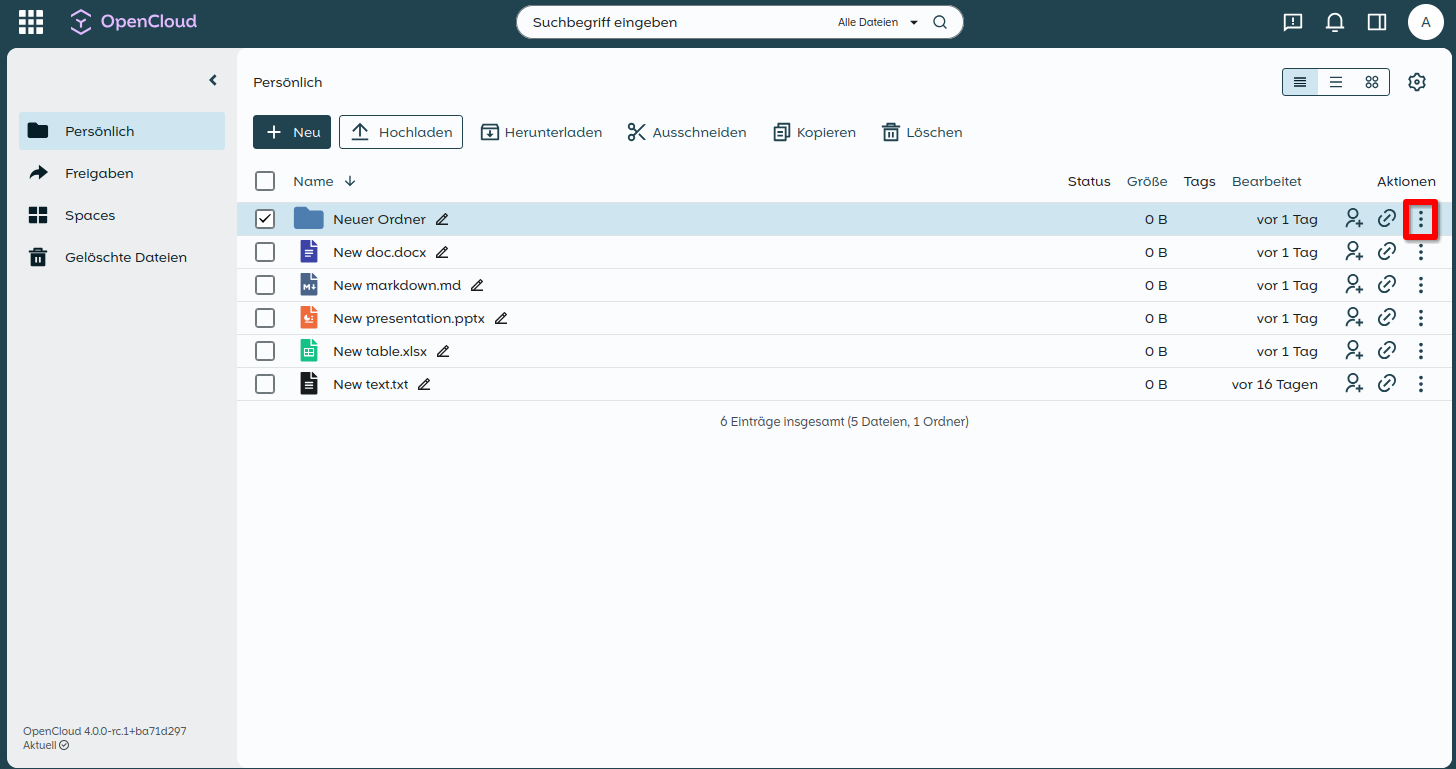
Task: Click share icon for New doc.docx
Action: click(x=1353, y=252)
